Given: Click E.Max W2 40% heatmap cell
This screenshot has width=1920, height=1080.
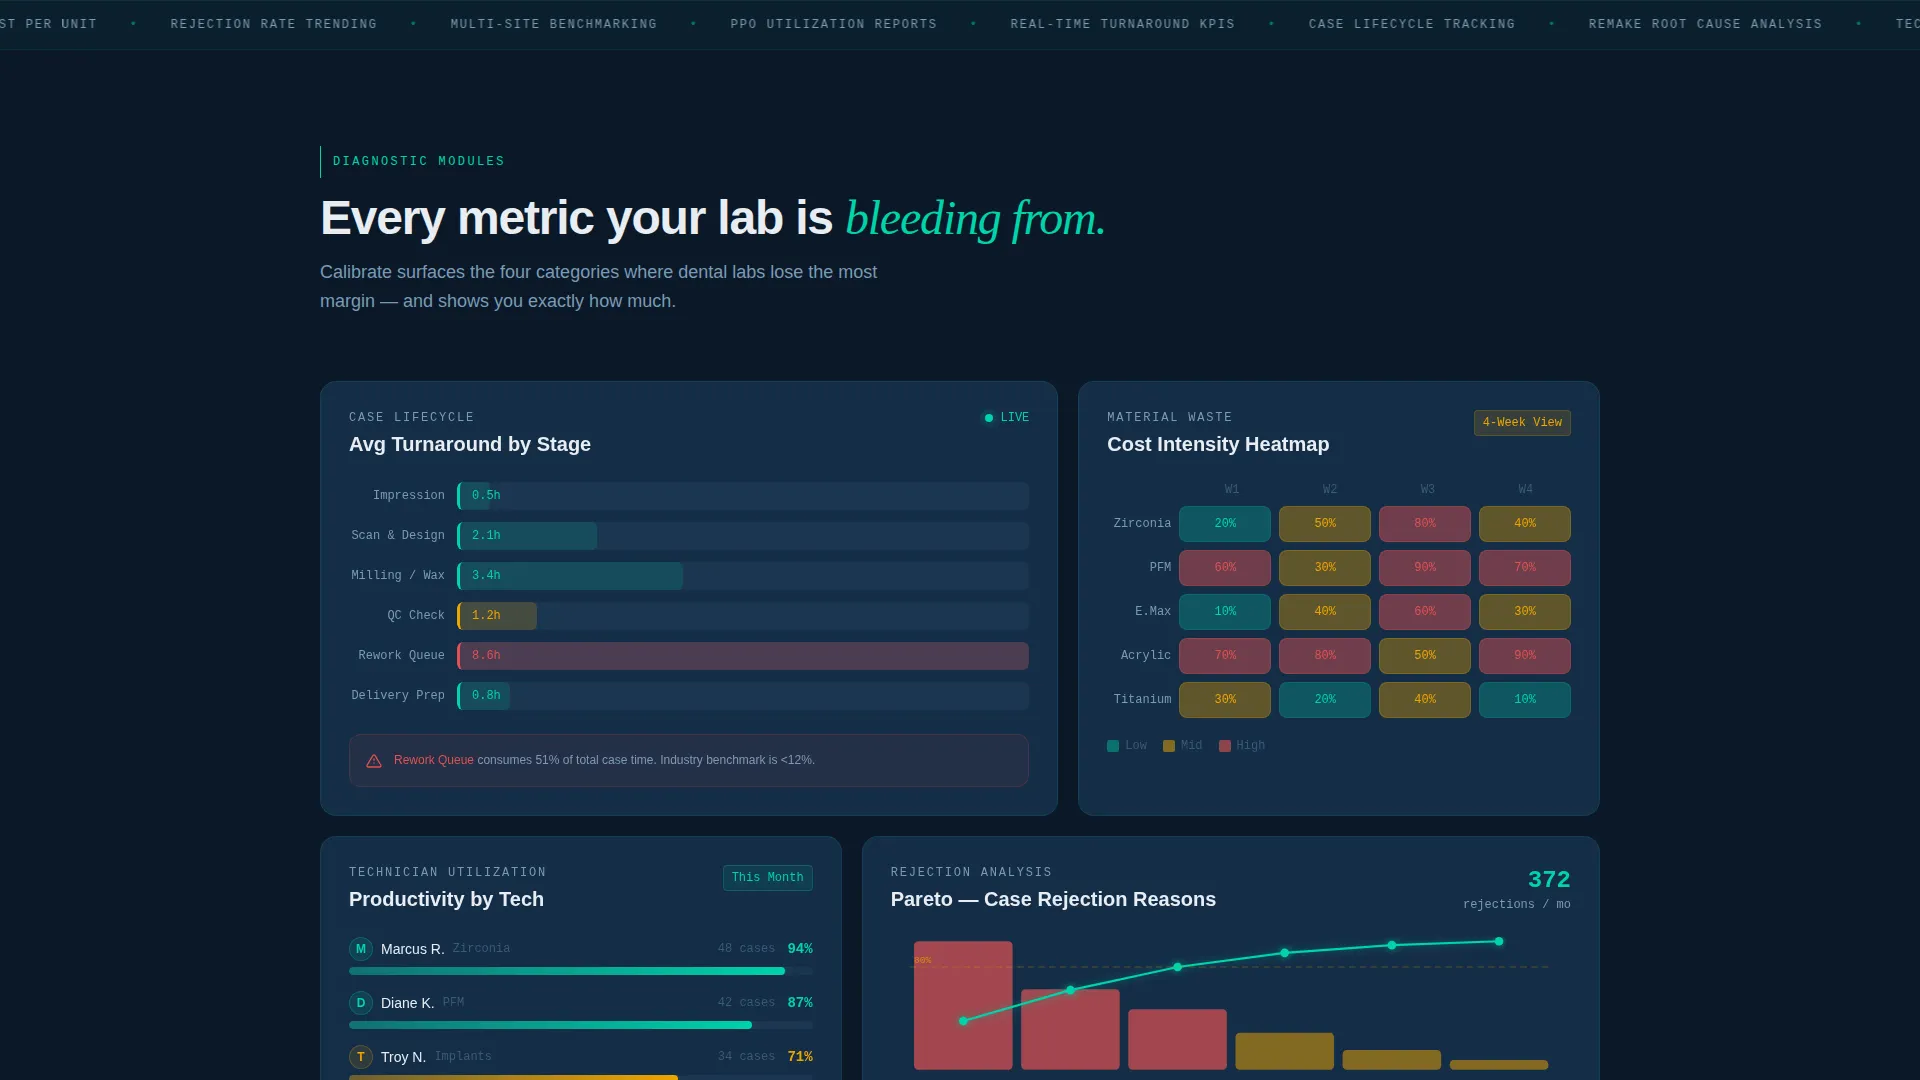Looking at the screenshot, I should tap(1325, 612).
